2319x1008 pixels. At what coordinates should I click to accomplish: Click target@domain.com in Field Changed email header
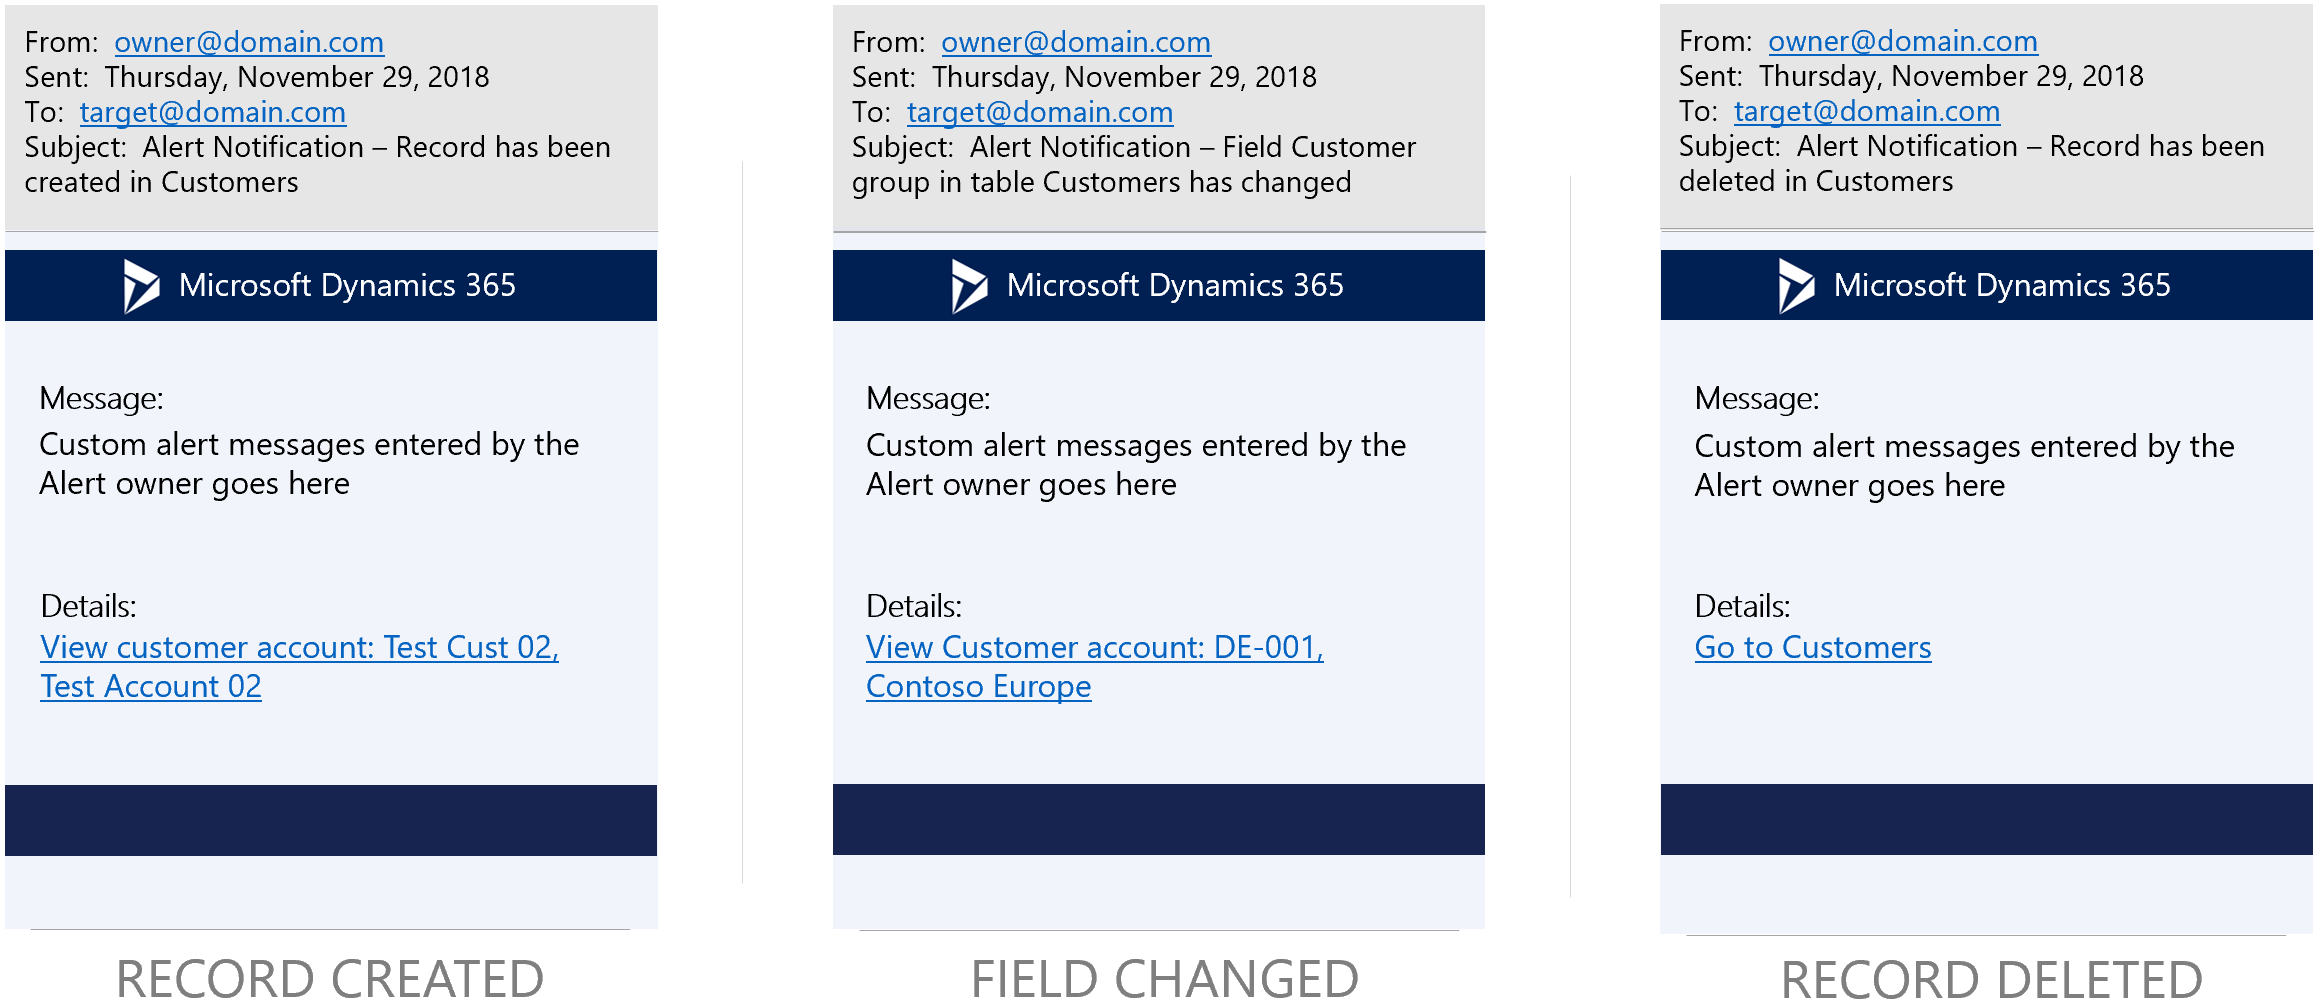[1039, 112]
